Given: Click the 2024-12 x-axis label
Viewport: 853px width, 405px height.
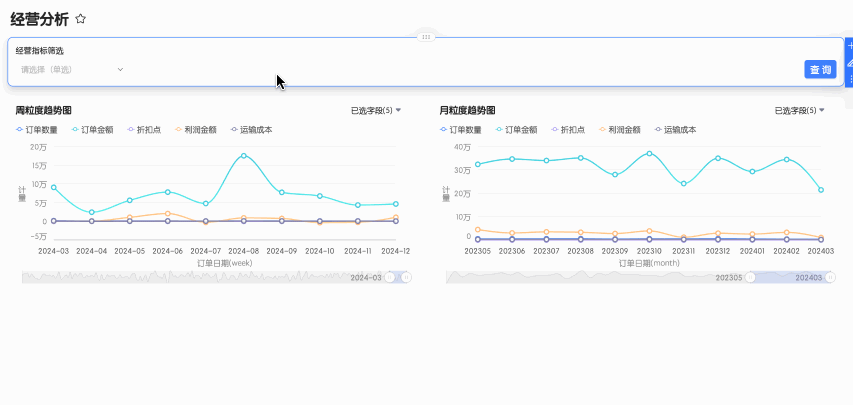Looking at the screenshot, I should tap(395, 251).
